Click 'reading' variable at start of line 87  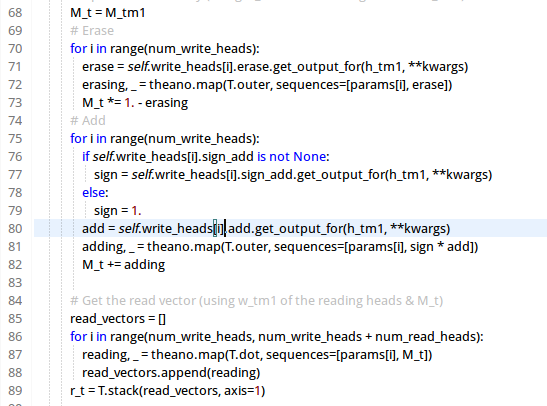point(105,355)
